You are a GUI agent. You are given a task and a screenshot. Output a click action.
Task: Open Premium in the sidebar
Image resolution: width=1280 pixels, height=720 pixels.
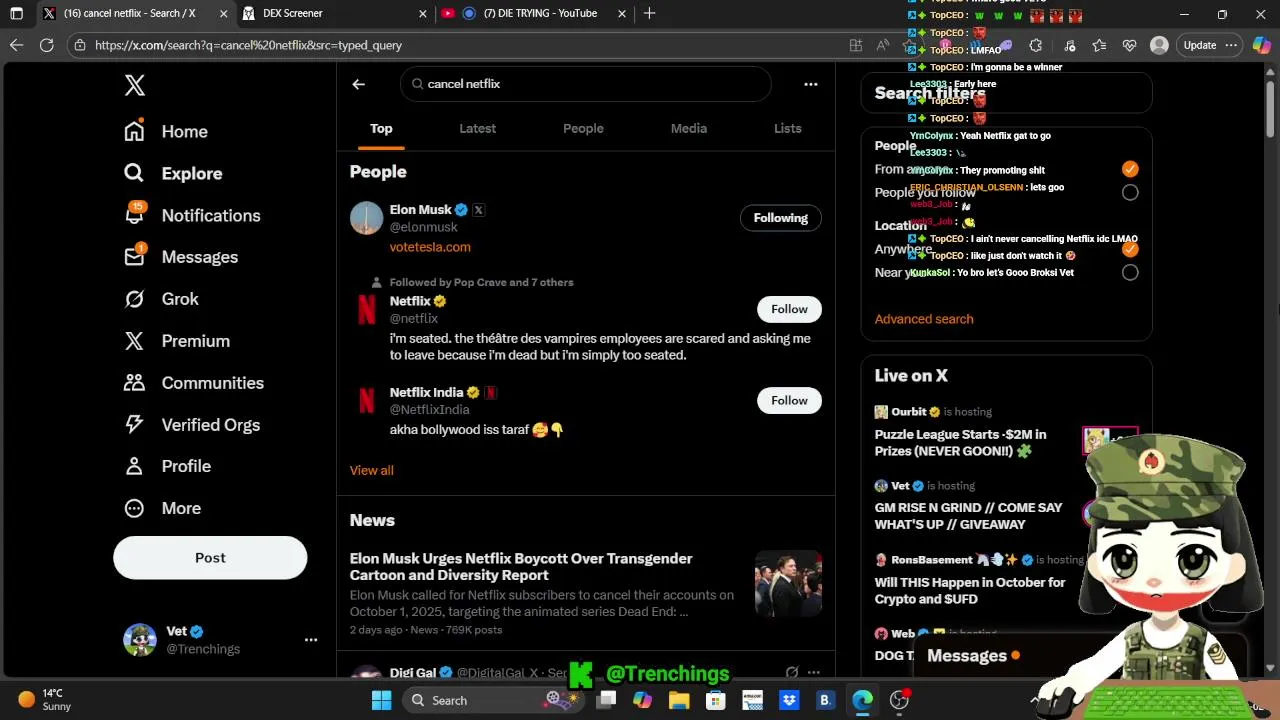177,341
